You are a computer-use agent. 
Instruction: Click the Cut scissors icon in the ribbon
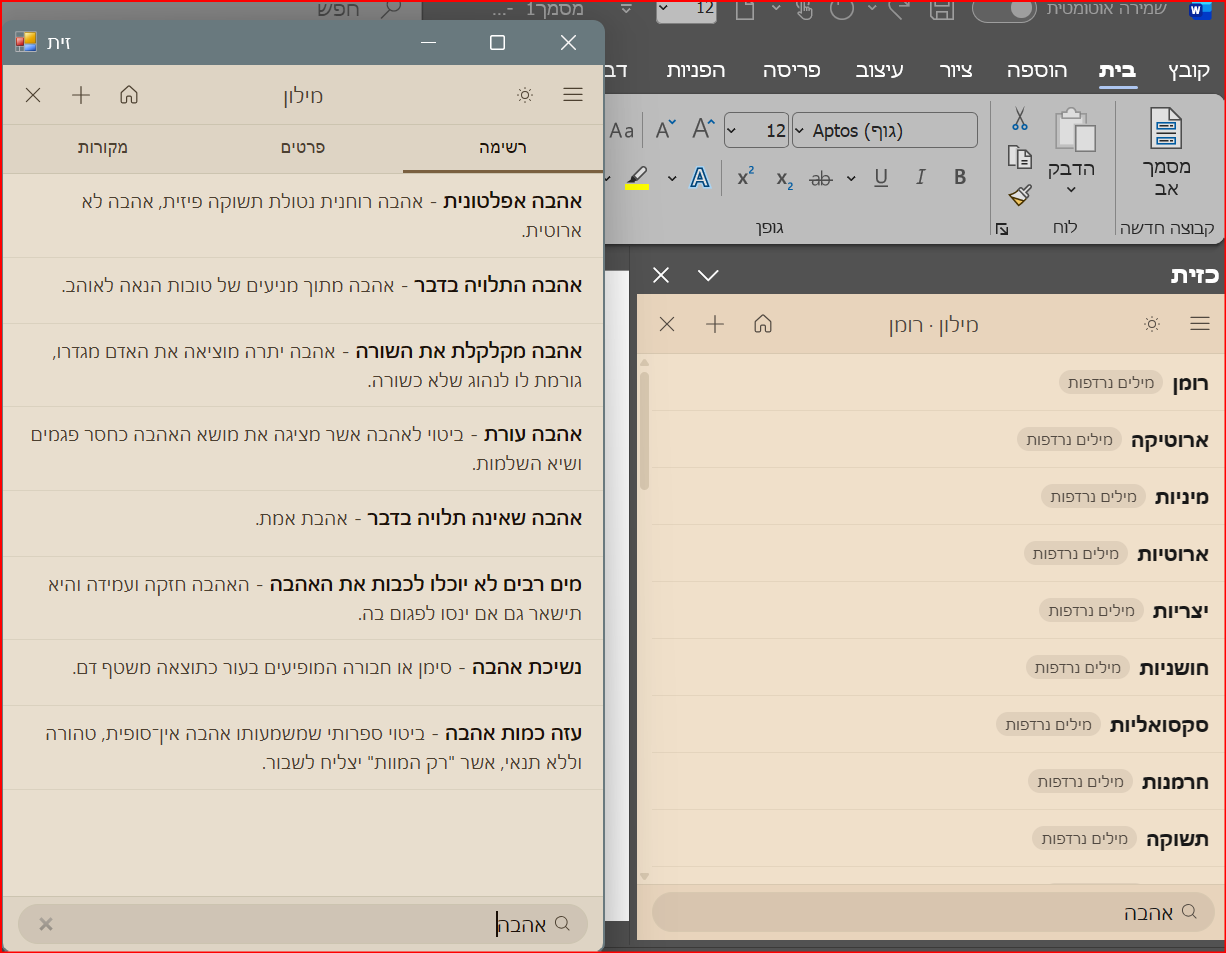point(1019,119)
